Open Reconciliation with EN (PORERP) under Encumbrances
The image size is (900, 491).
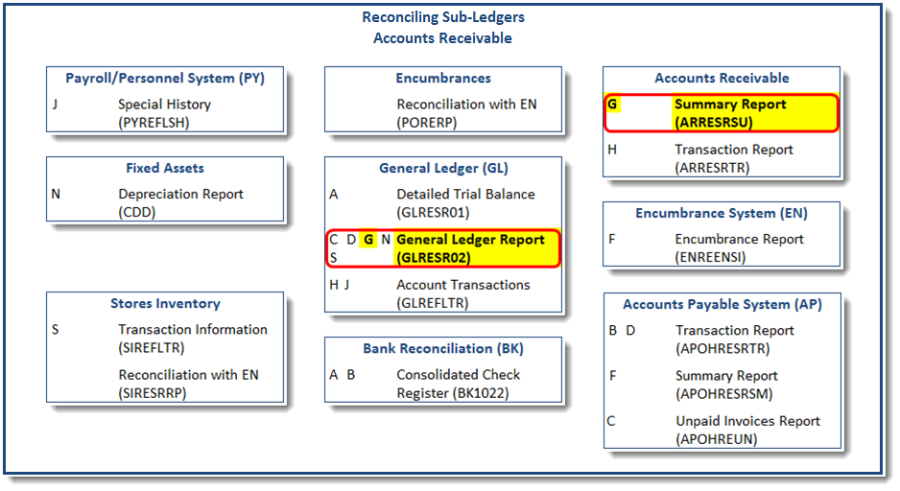(x=466, y=113)
